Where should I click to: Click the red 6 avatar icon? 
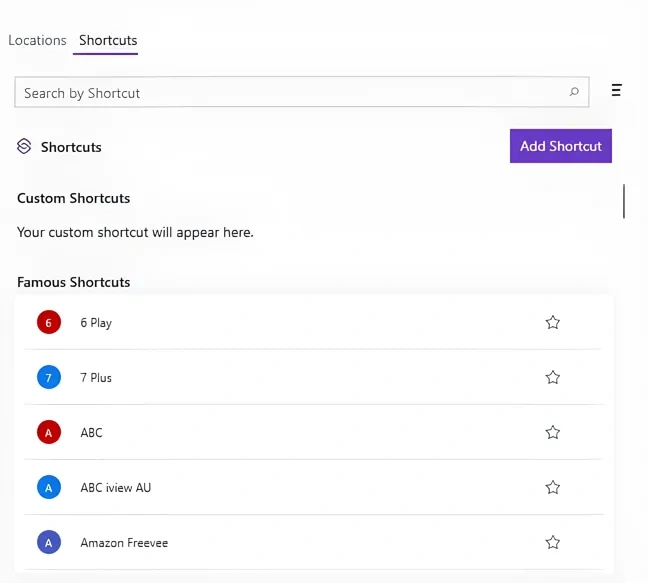(49, 322)
